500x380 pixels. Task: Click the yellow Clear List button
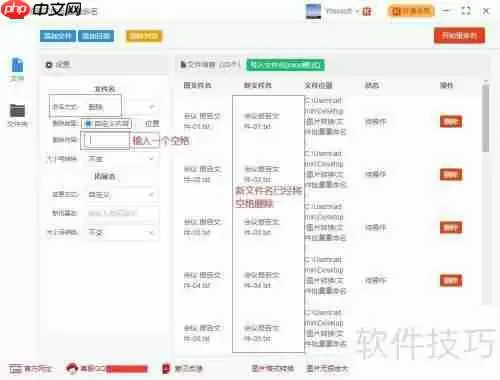pos(144,36)
